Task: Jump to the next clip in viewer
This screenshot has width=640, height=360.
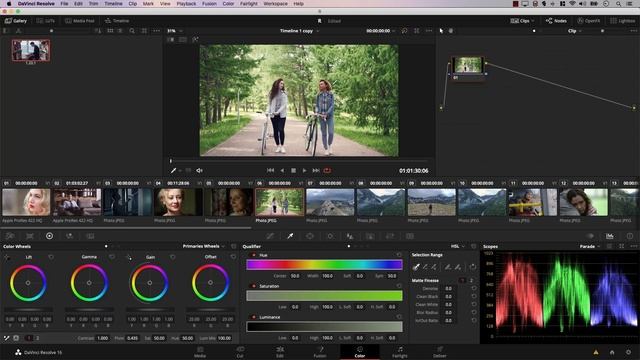Action: pos(316,171)
